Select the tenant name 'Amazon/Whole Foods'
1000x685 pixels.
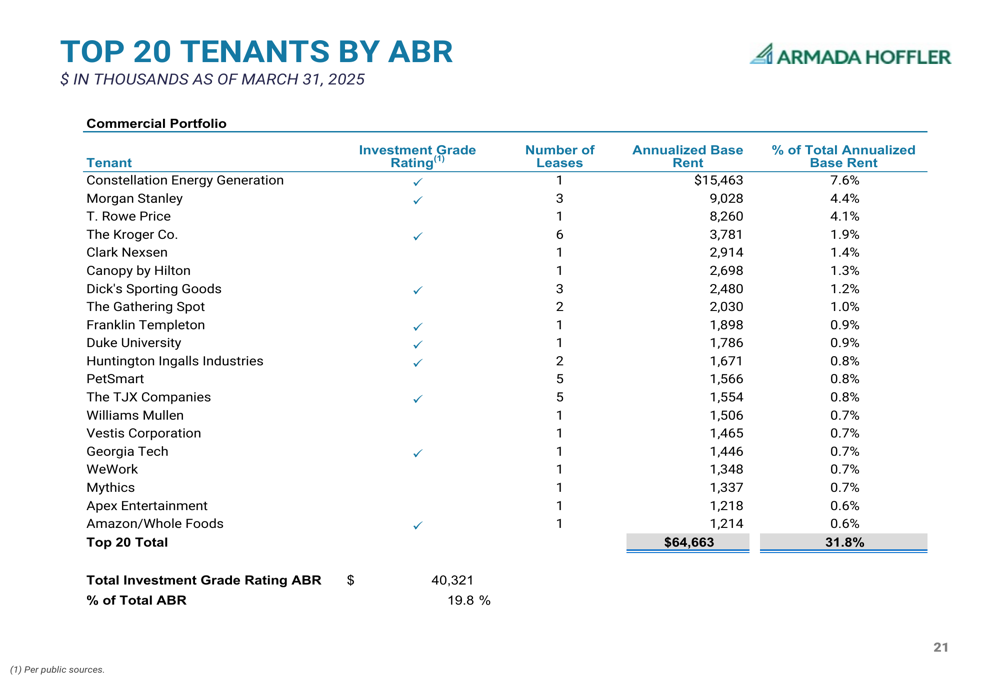tap(155, 524)
